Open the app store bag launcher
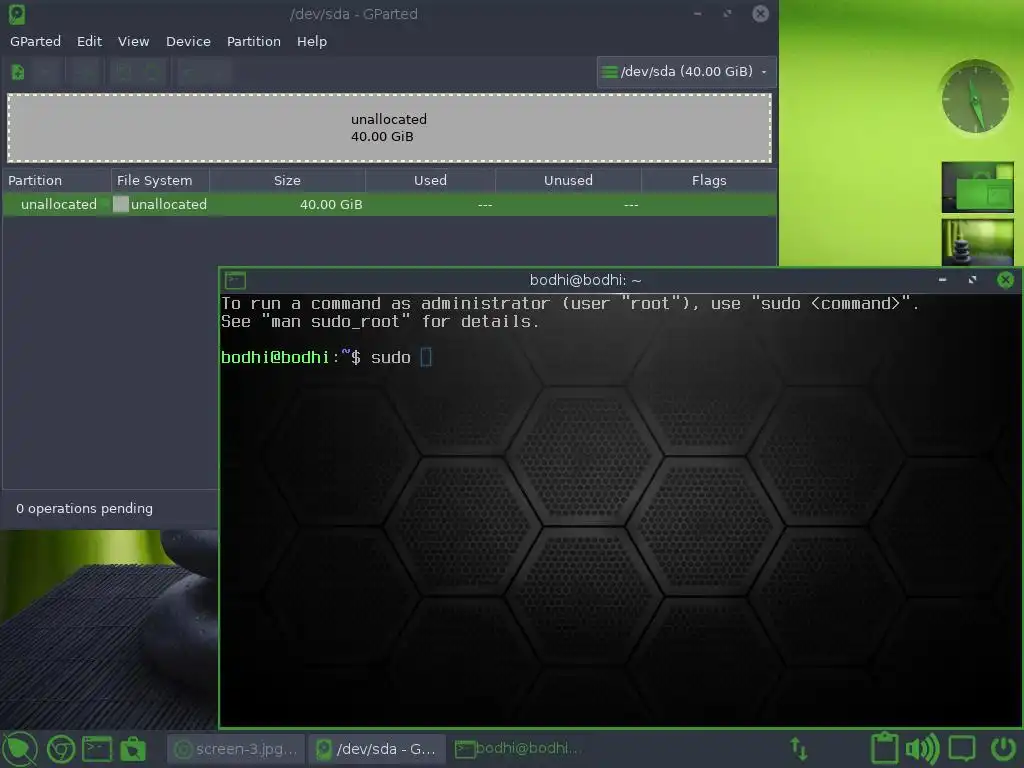This screenshot has width=1024, height=768. pos(133,749)
